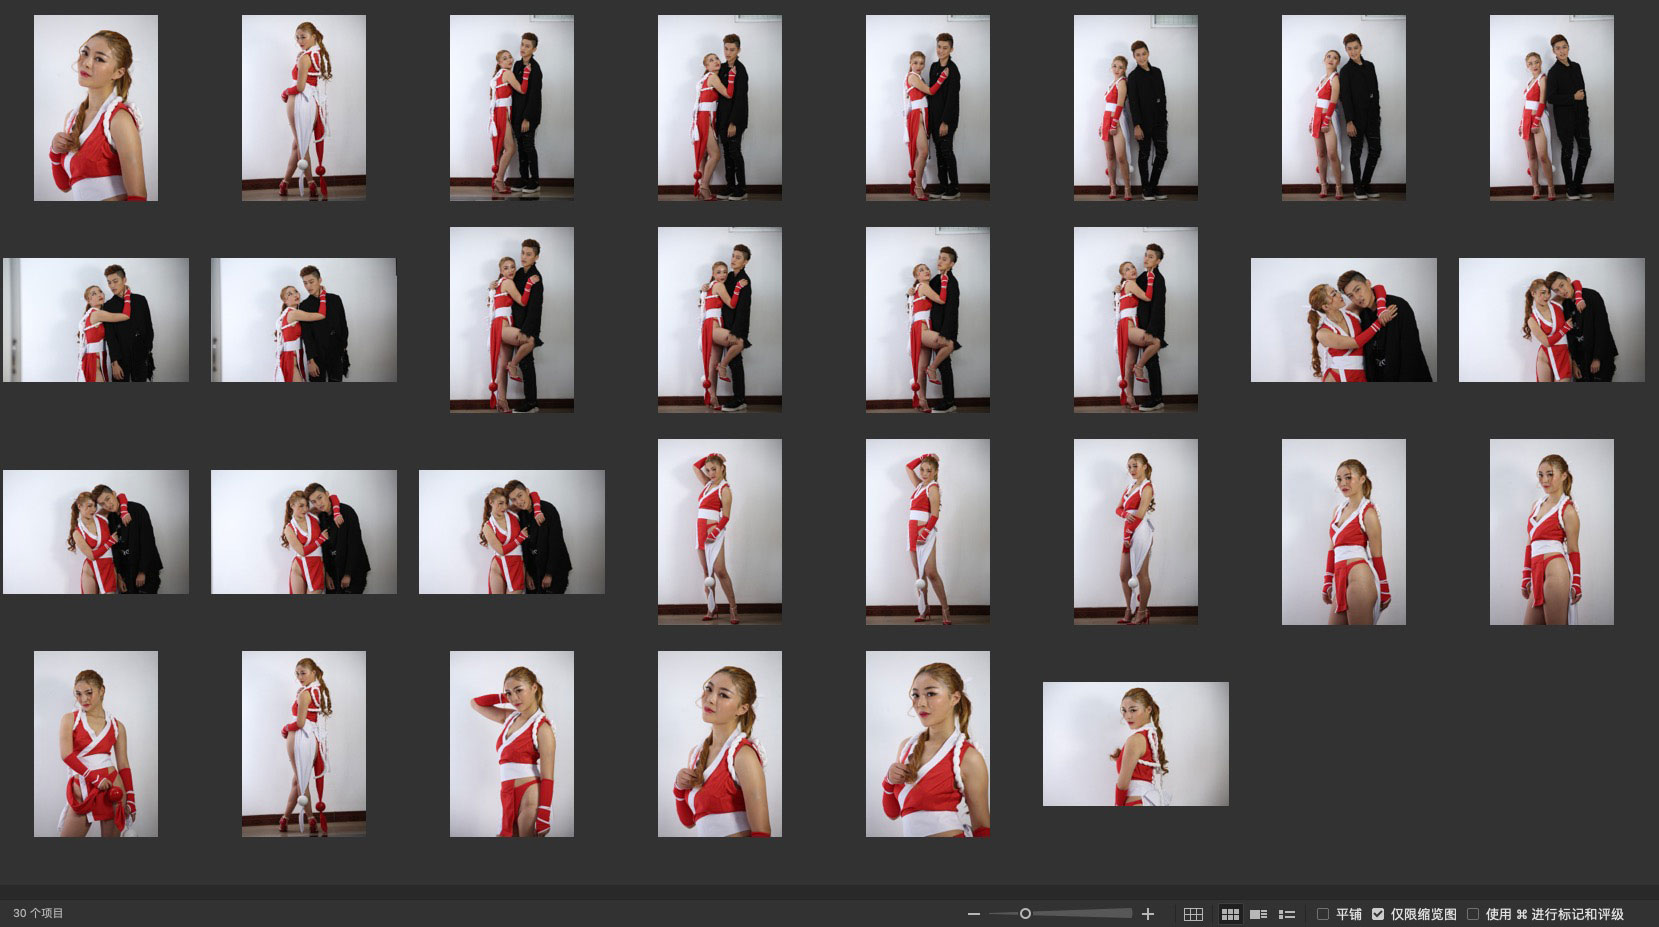Select the first close-up portrait thumbnail
Image resolution: width=1659 pixels, height=927 pixels.
[x=96, y=108]
